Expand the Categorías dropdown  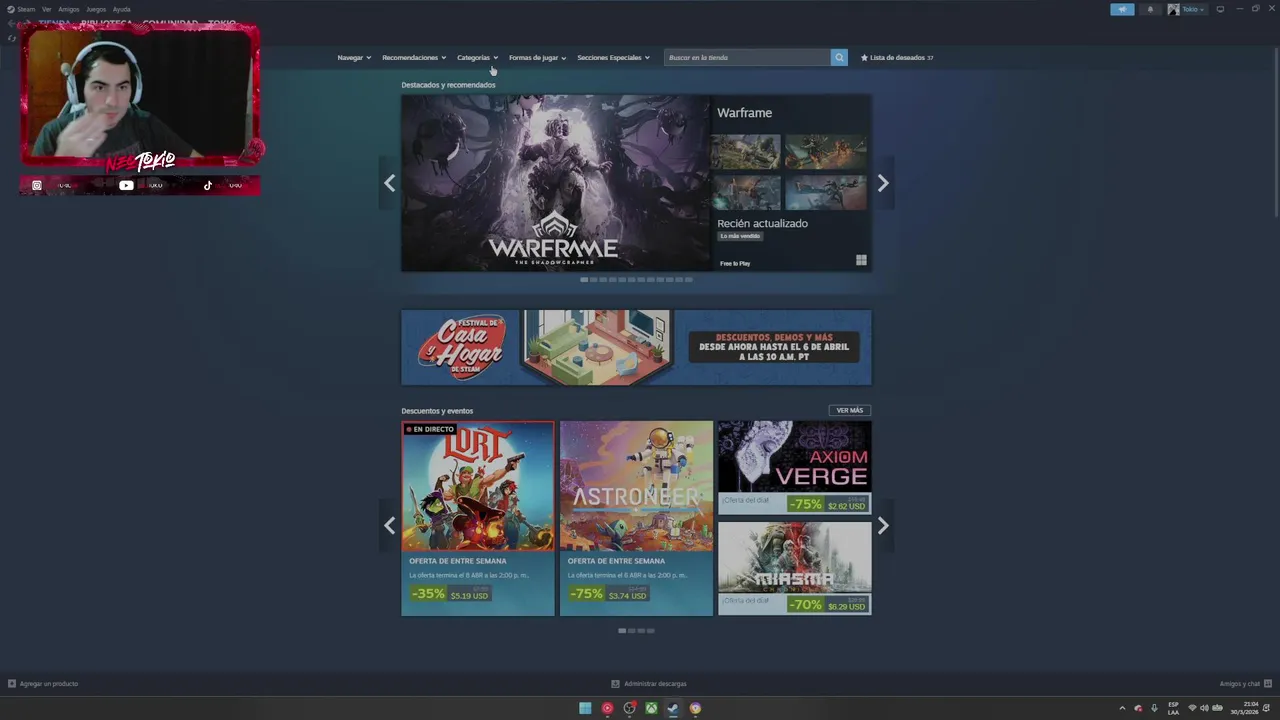point(477,58)
